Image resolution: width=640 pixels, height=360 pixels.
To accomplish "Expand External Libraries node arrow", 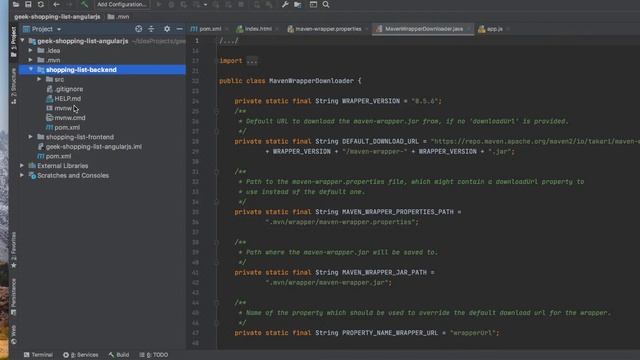I will [x=22, y=166].
